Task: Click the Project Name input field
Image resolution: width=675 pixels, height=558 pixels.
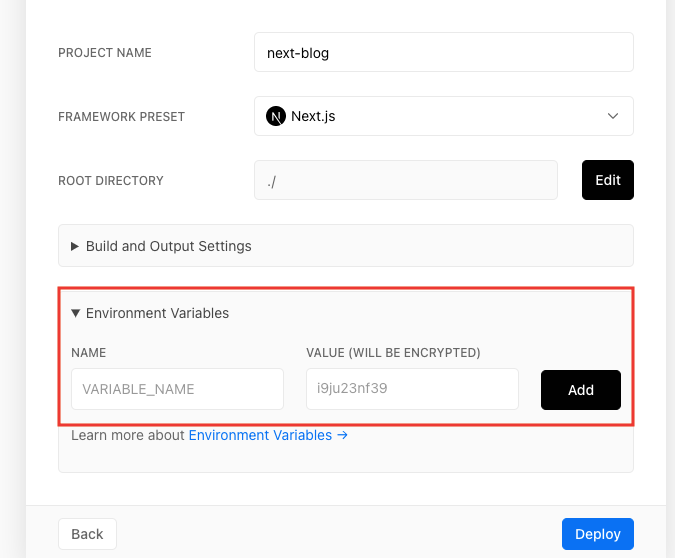Action: coord(443,52)
